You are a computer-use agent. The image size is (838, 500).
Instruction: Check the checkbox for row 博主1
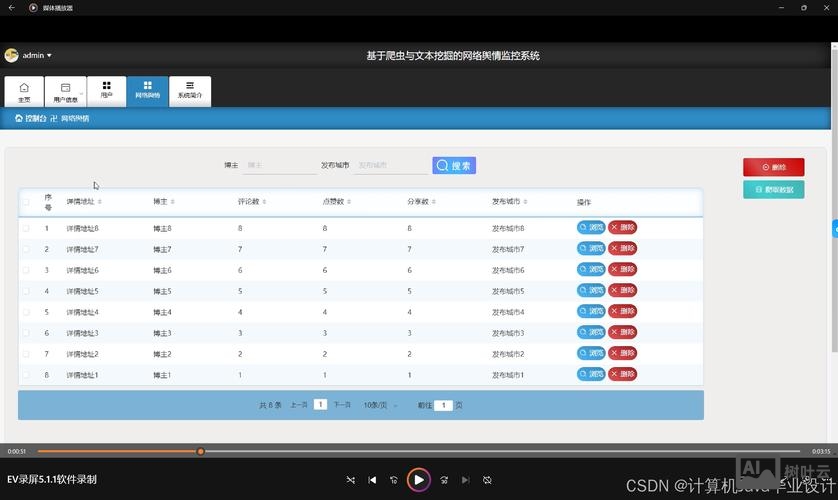pos(26,374)
